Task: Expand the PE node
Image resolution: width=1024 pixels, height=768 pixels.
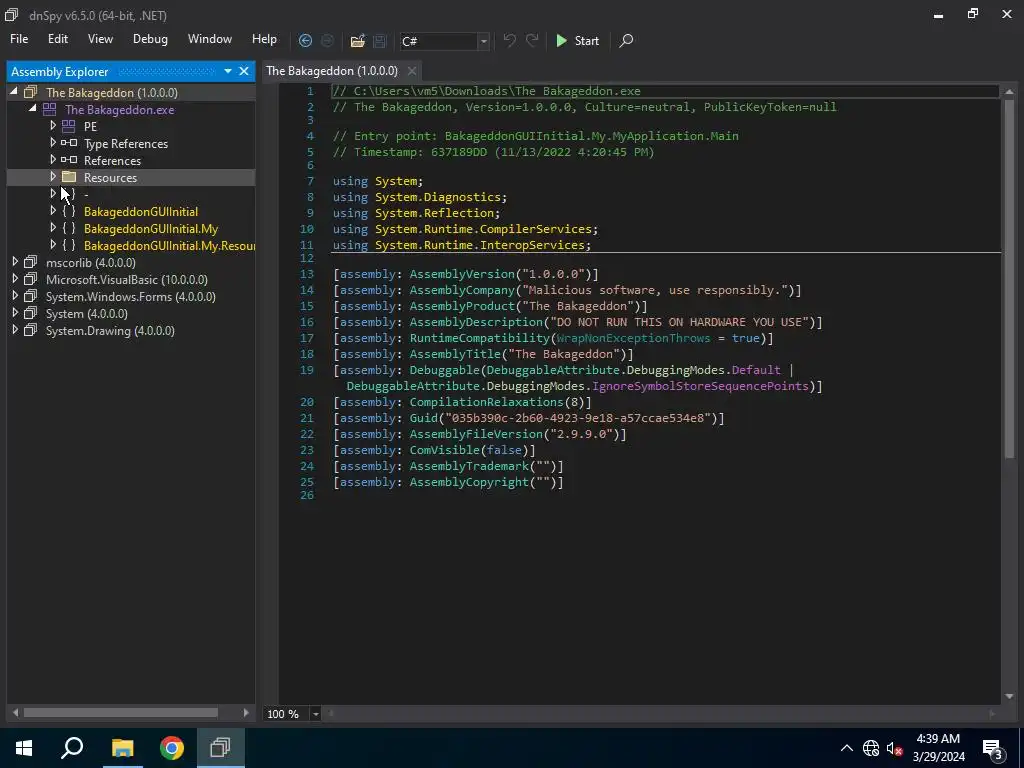Action: pyautogui.click(x=53, y=125)
